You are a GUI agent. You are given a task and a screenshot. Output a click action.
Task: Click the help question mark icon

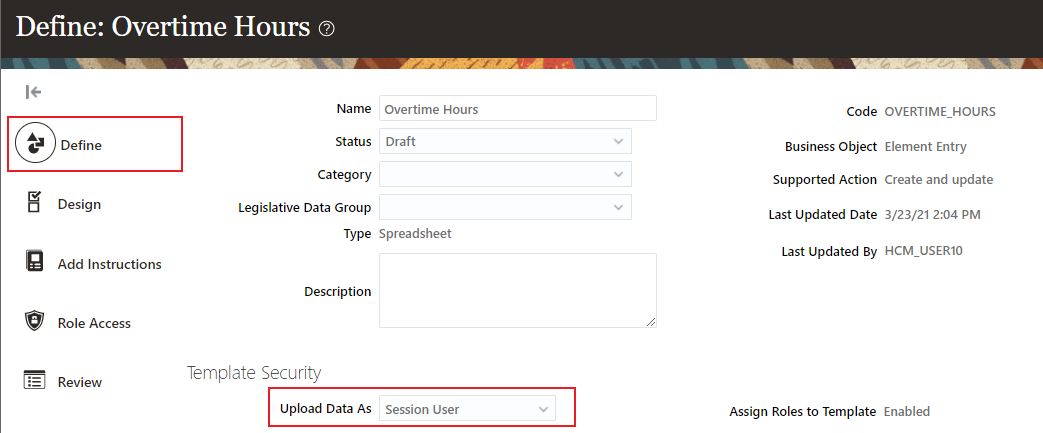[x=326, y=29]
